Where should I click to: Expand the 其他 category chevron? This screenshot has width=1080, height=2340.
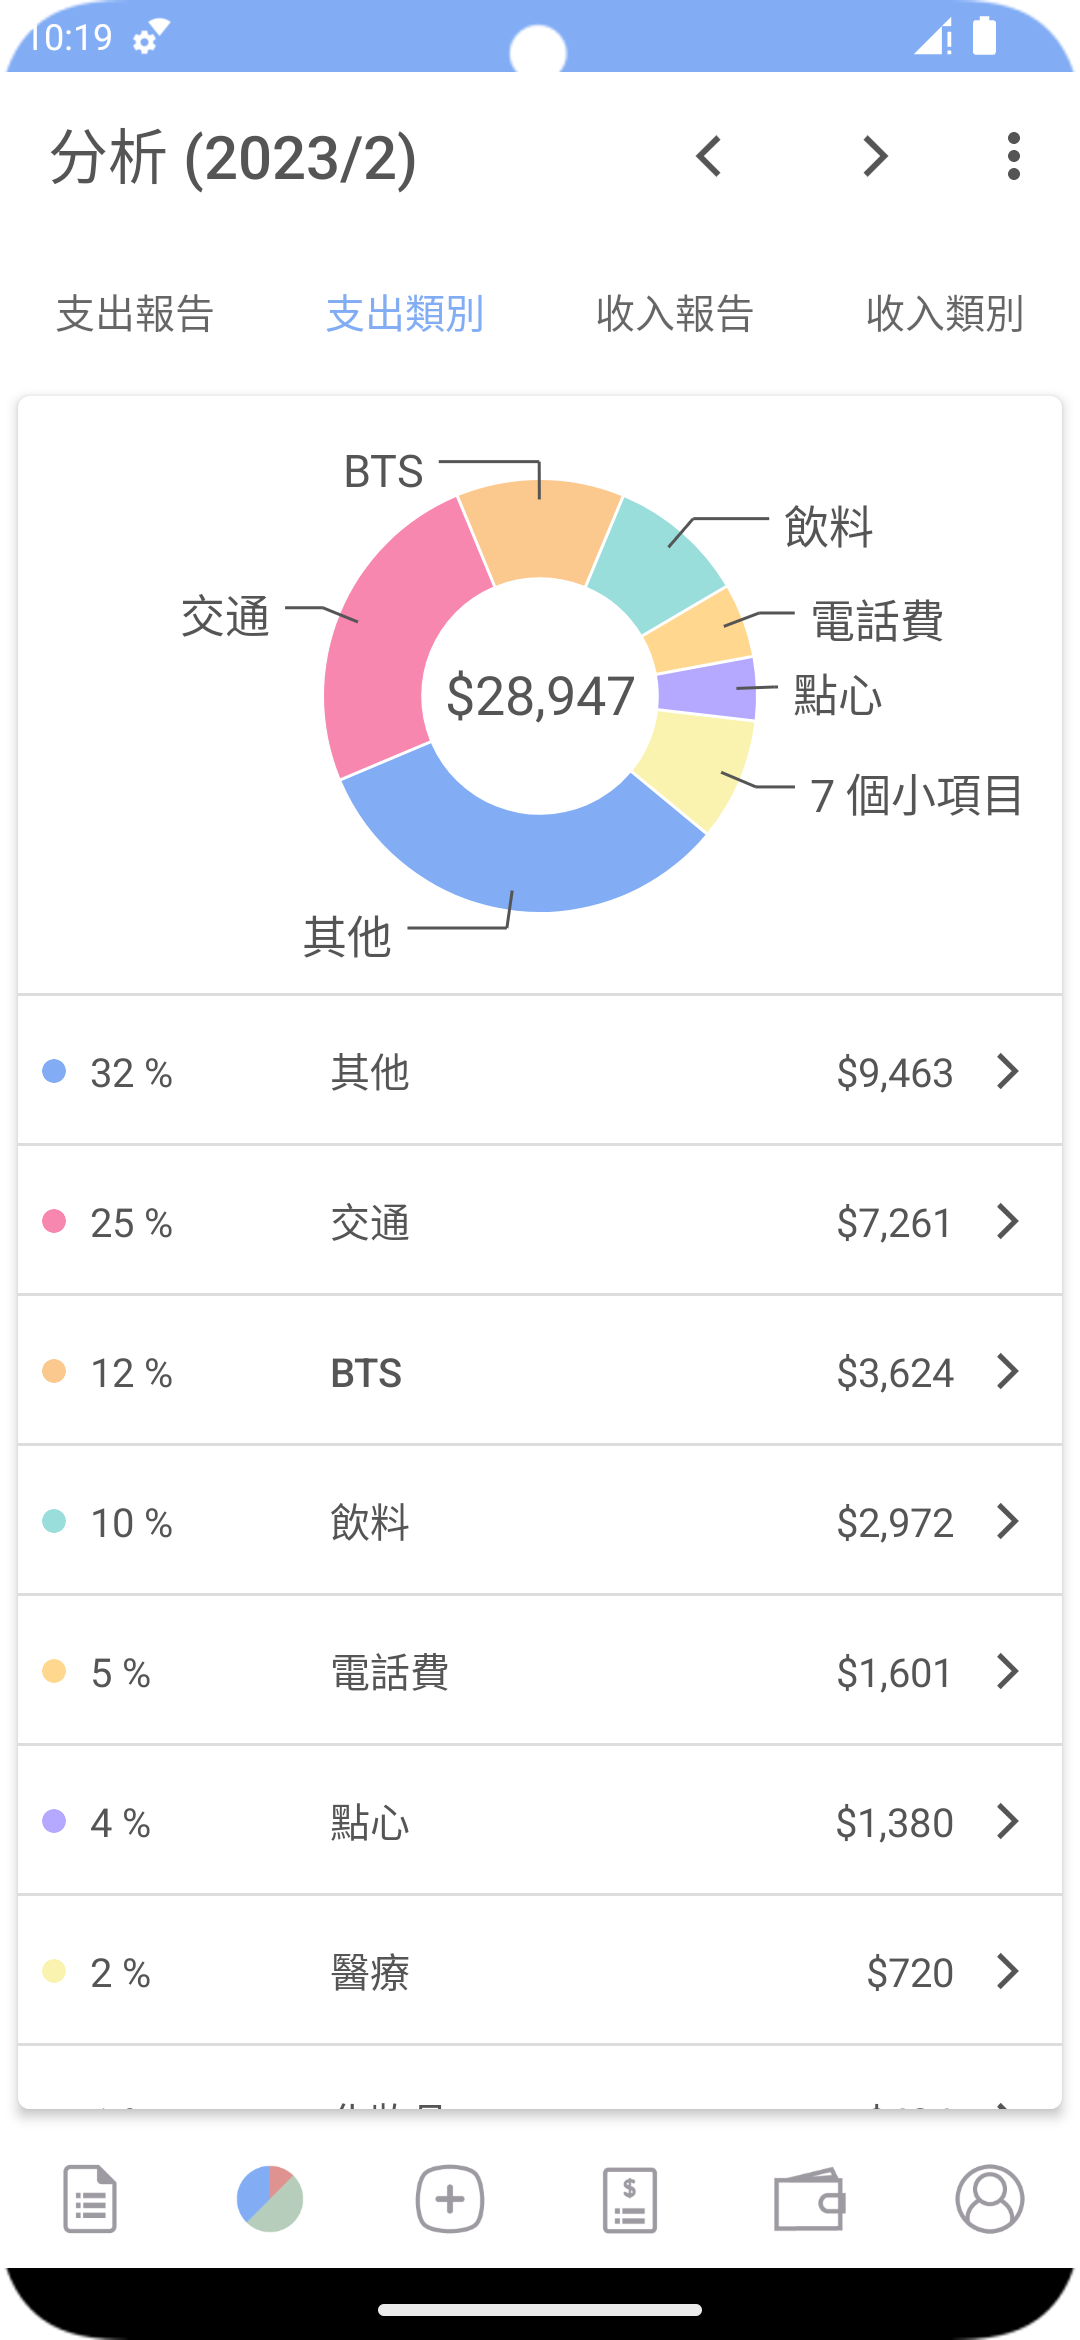point(1008,1071)
